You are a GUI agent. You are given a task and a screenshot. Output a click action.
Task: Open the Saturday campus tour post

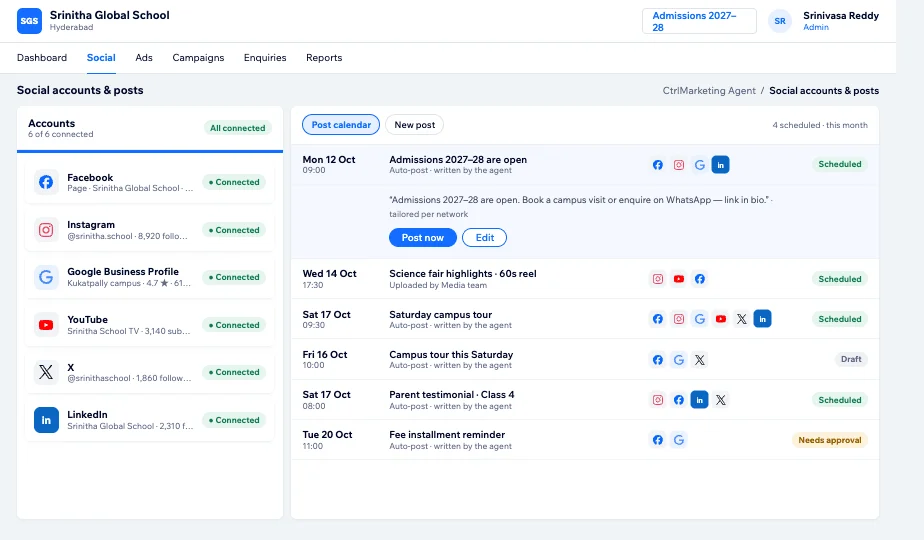click(x=440, y=315)
